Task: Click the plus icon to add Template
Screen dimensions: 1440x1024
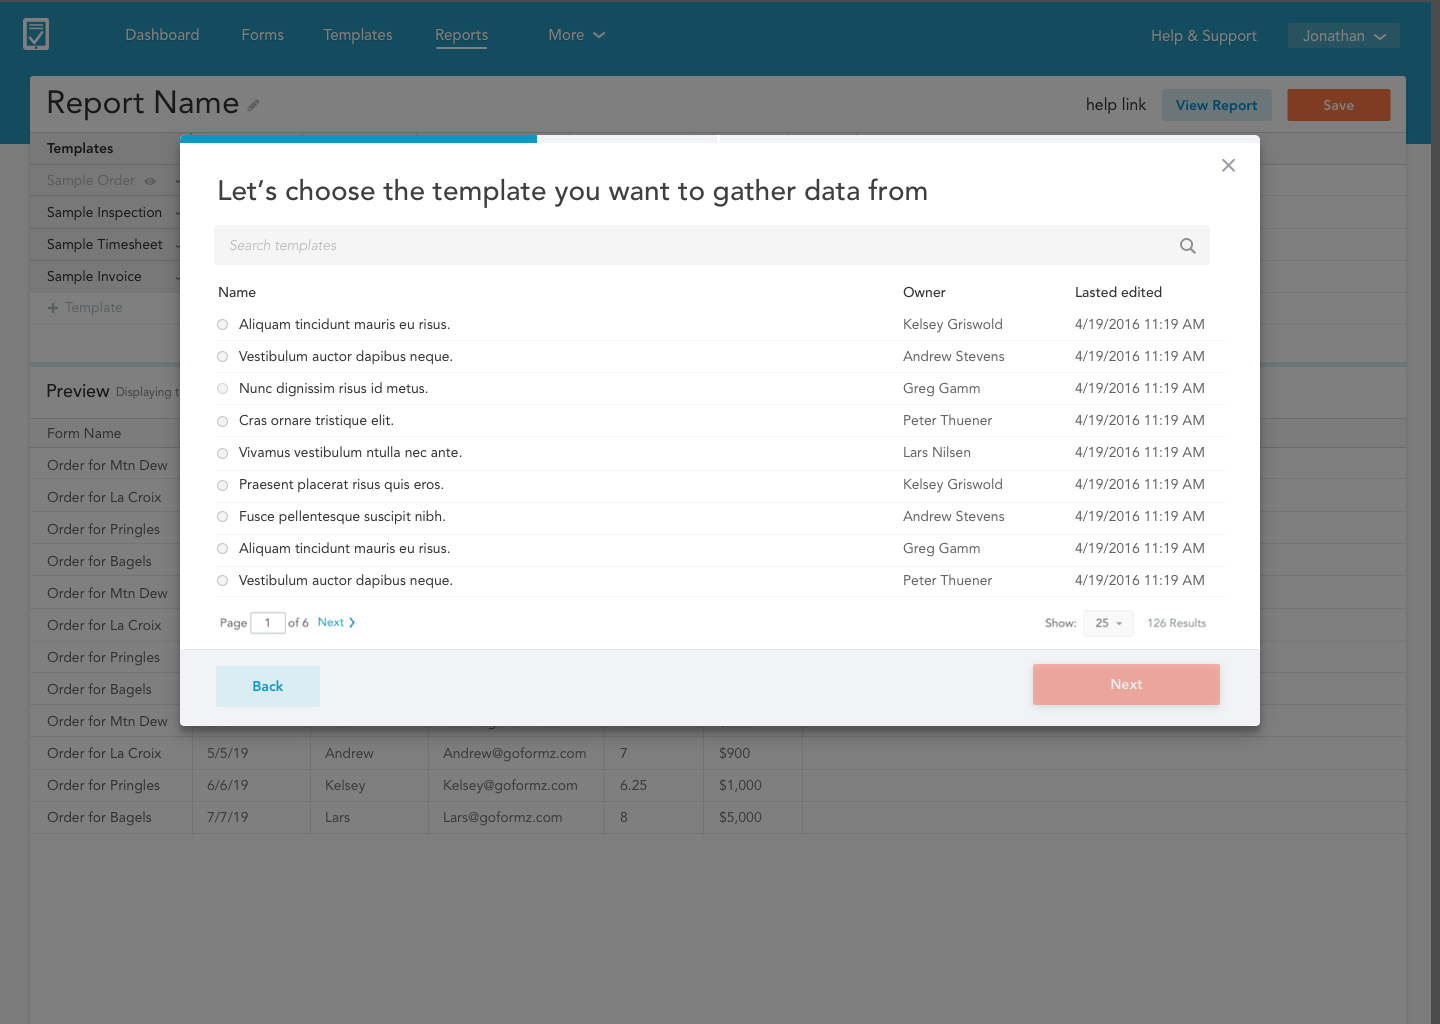Action: coord(53,308)
